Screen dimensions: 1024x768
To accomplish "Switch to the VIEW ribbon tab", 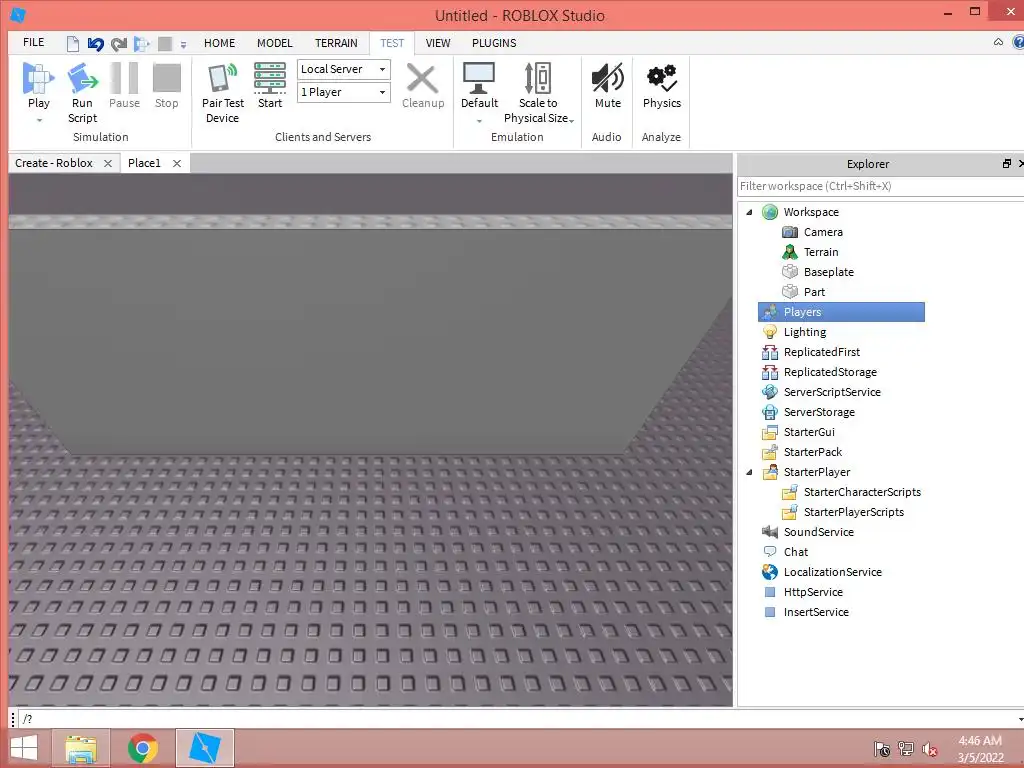I will [438, 43].
